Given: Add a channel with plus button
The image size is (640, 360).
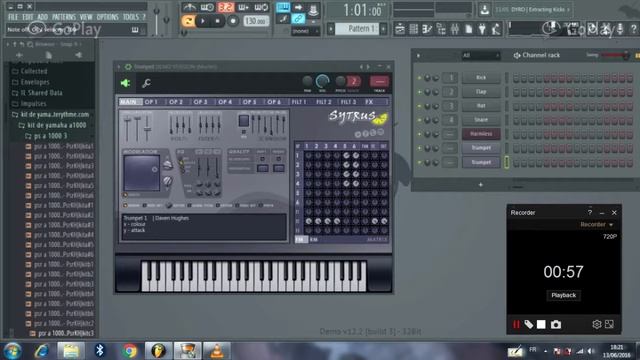Looking at the screenshot, I should click(480, 185).
